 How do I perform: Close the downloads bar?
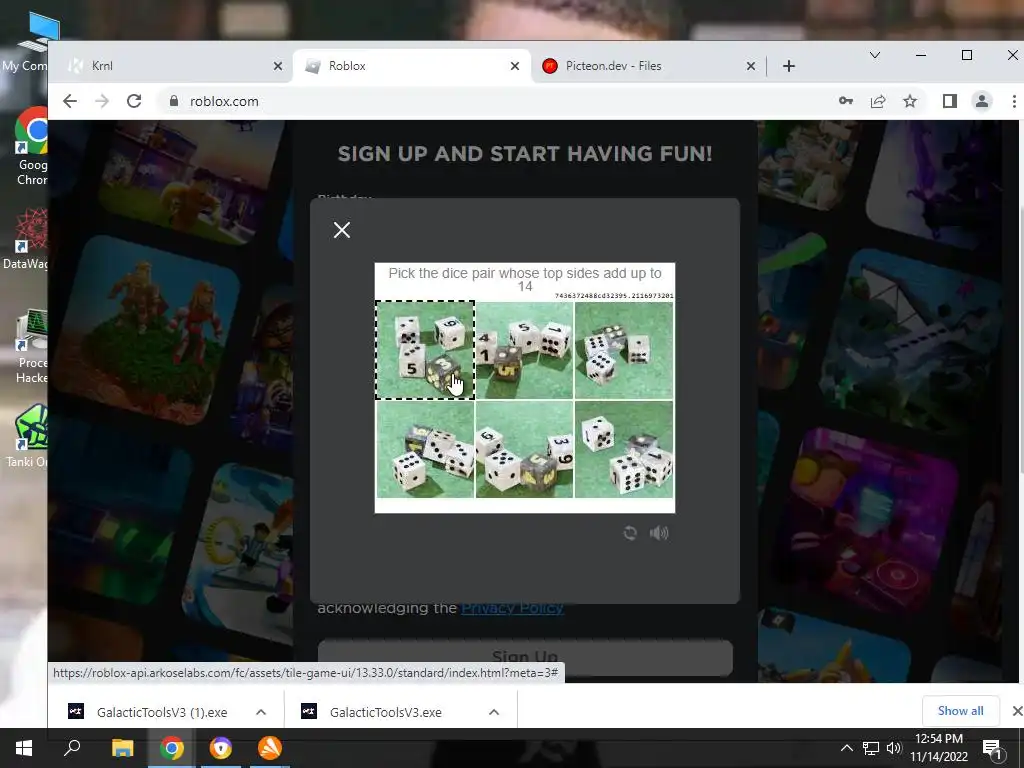pyautogui.click(x=1017, y=711)
